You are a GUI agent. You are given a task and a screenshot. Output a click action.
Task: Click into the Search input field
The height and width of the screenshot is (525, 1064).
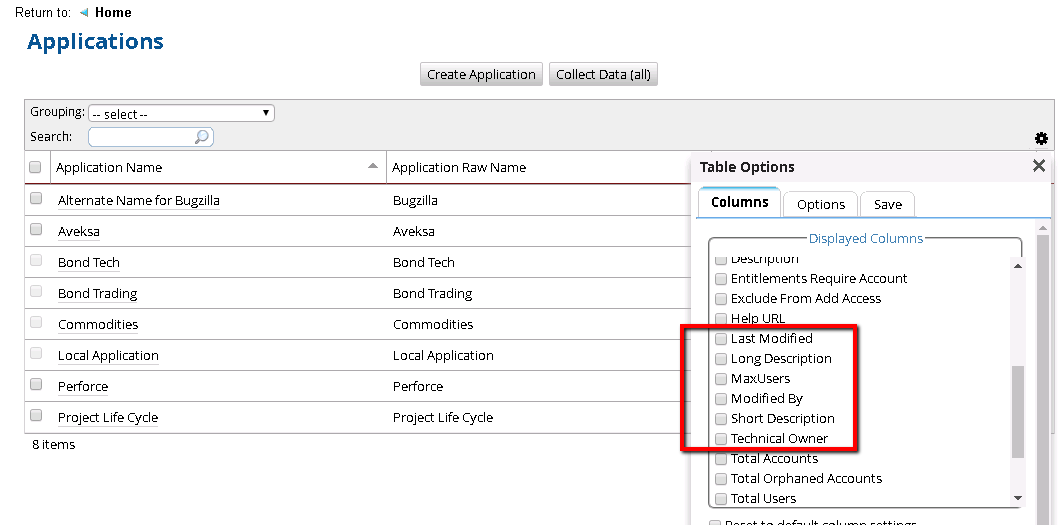tap(142, 137)
